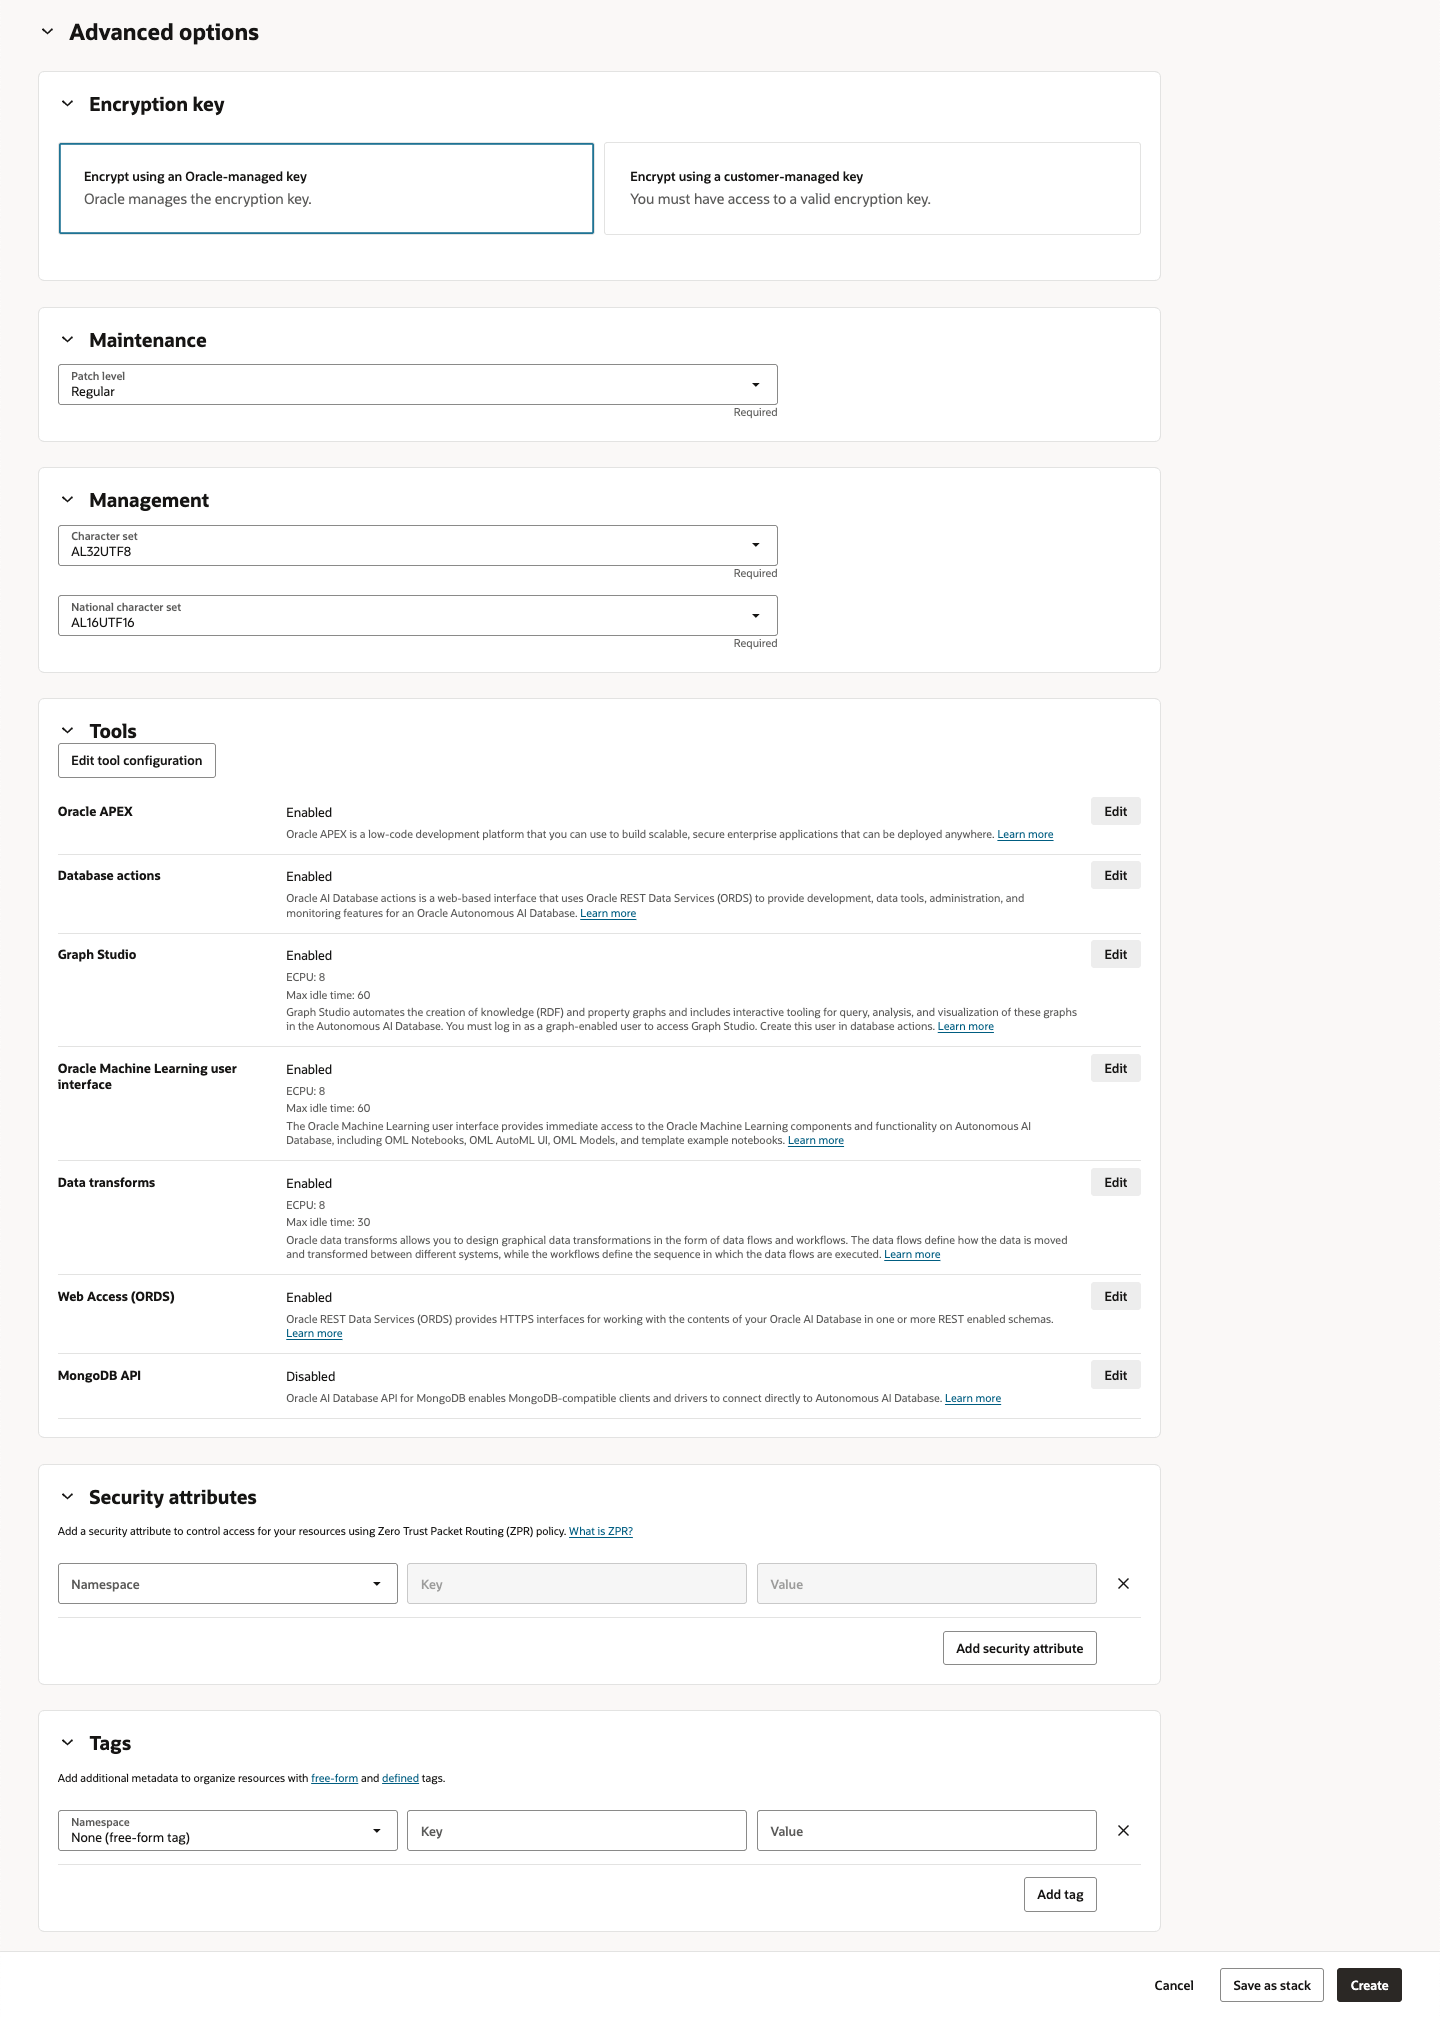Collapse the Encryption key panel
The height and width of the screenshot is (2017, 1440).
67,104
